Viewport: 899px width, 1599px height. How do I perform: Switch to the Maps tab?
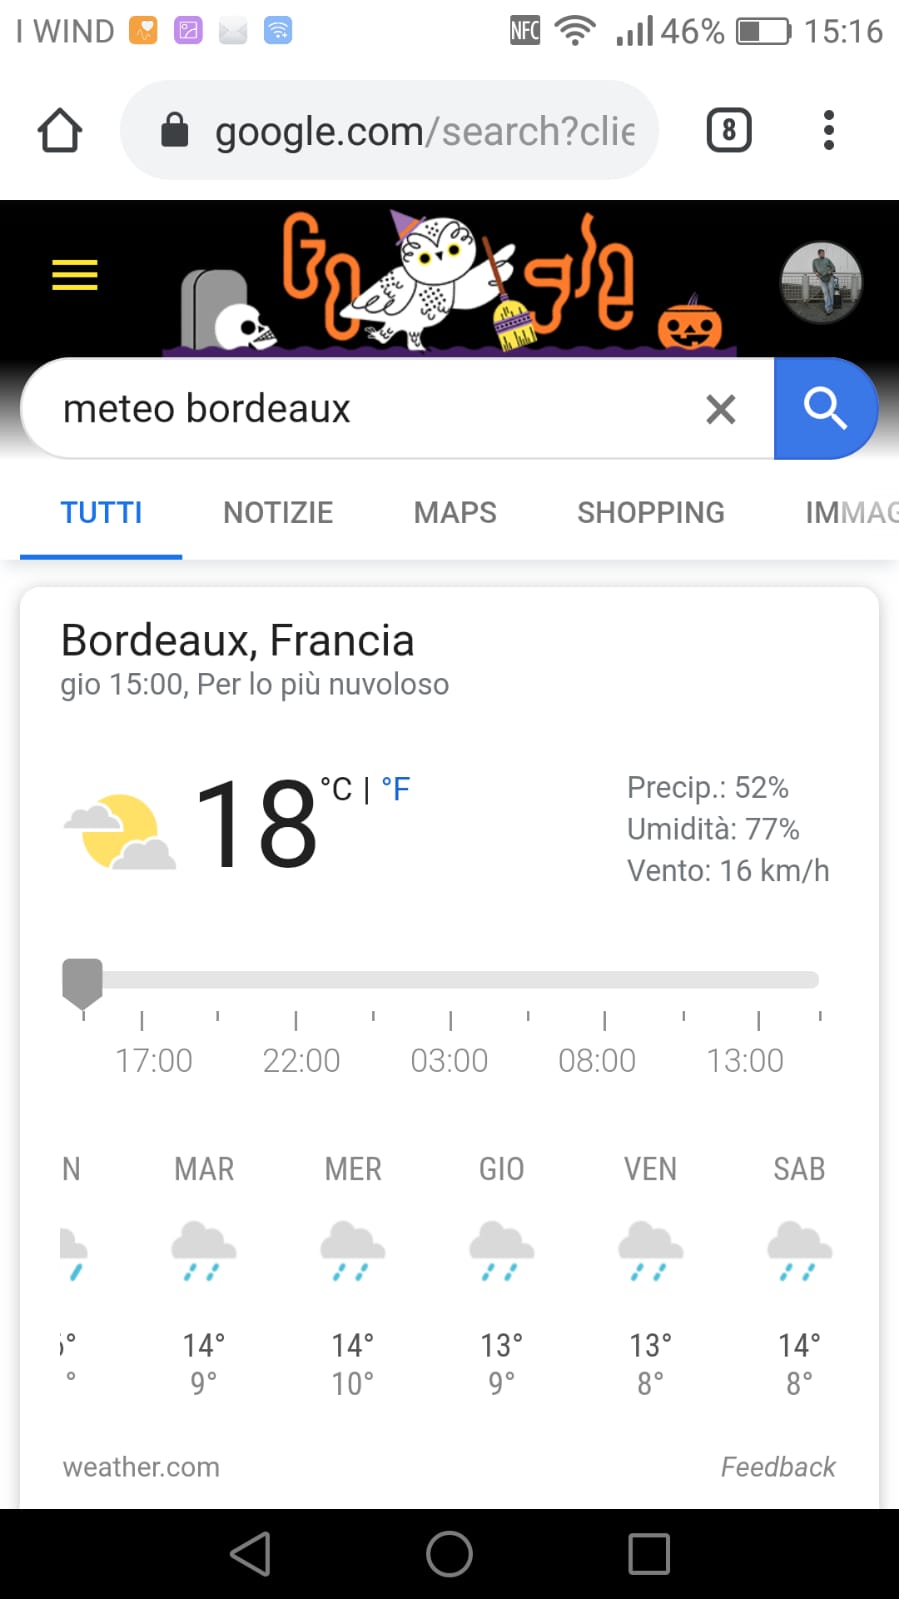pos(455,513)
